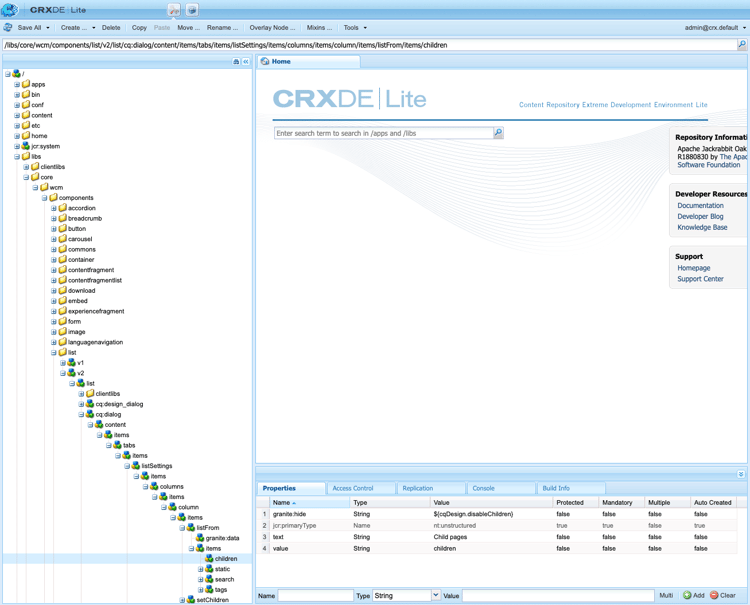Click the first header toolbar tool icon
The image size is (750, 605).
click(x=174, y=10)
